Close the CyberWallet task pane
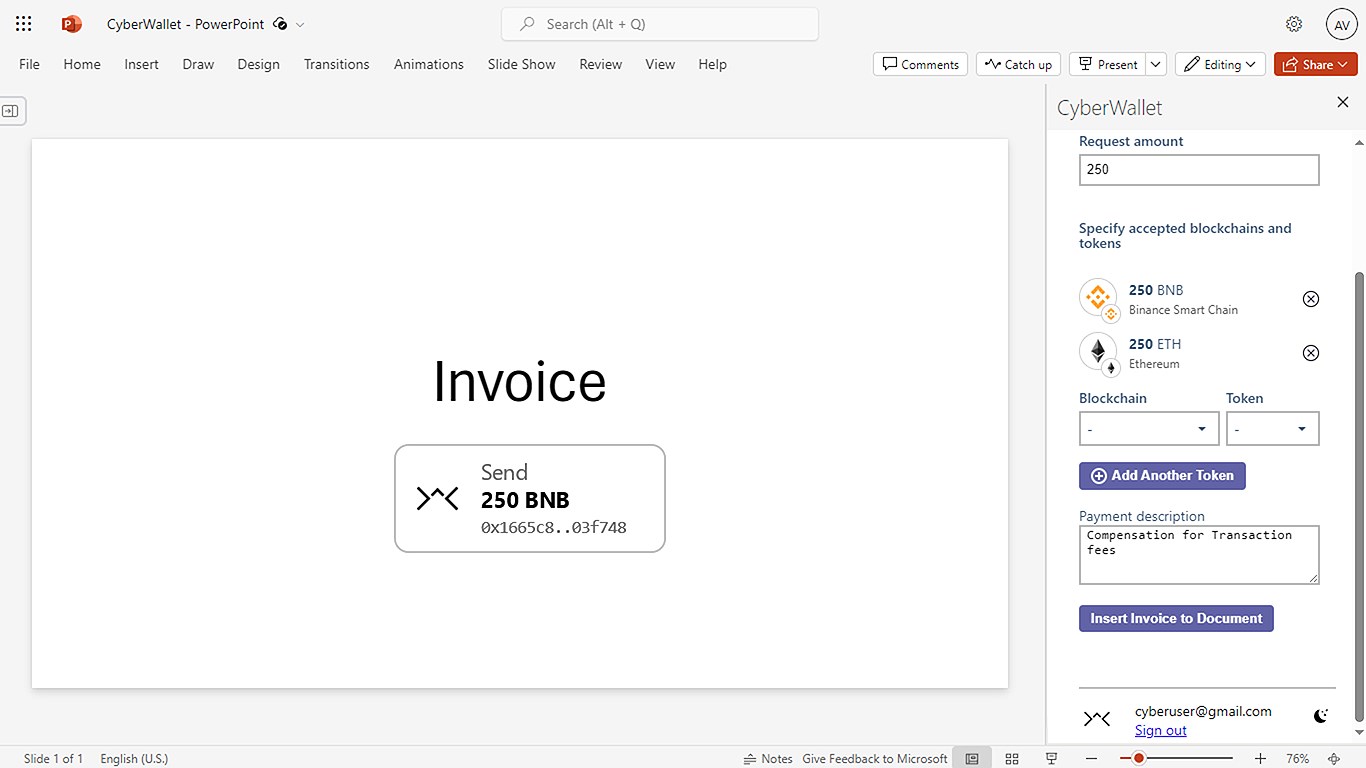Screen dimensions: 1366x768 pos(1343,102)
